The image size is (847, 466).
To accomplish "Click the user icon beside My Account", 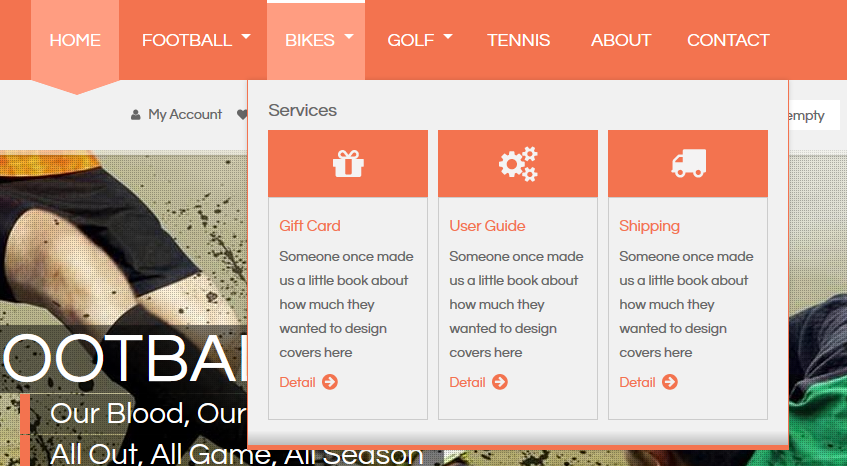I will click(135, 115).
